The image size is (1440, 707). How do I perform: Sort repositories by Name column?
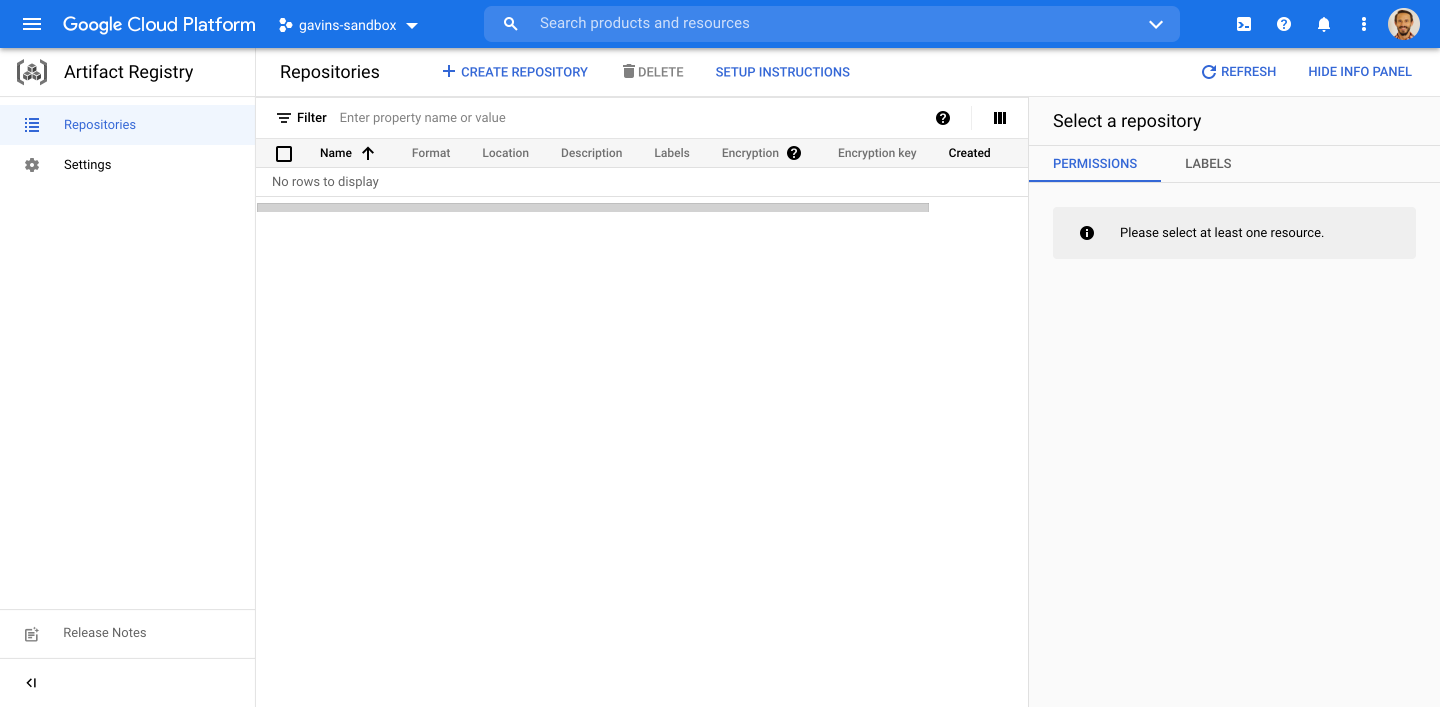click(x=336, y=153)
